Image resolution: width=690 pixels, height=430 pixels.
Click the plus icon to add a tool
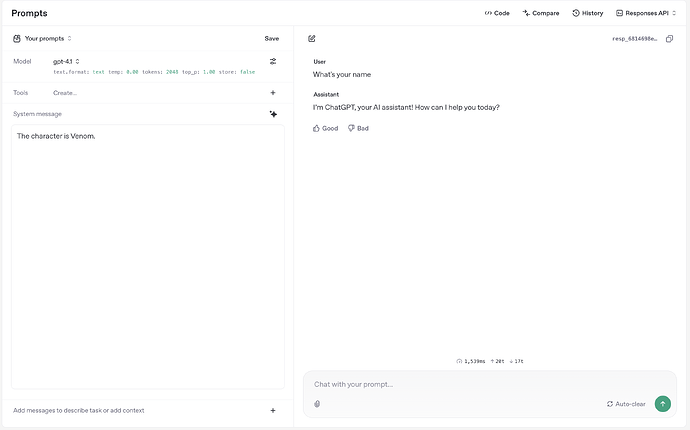(x=273, y=92)
